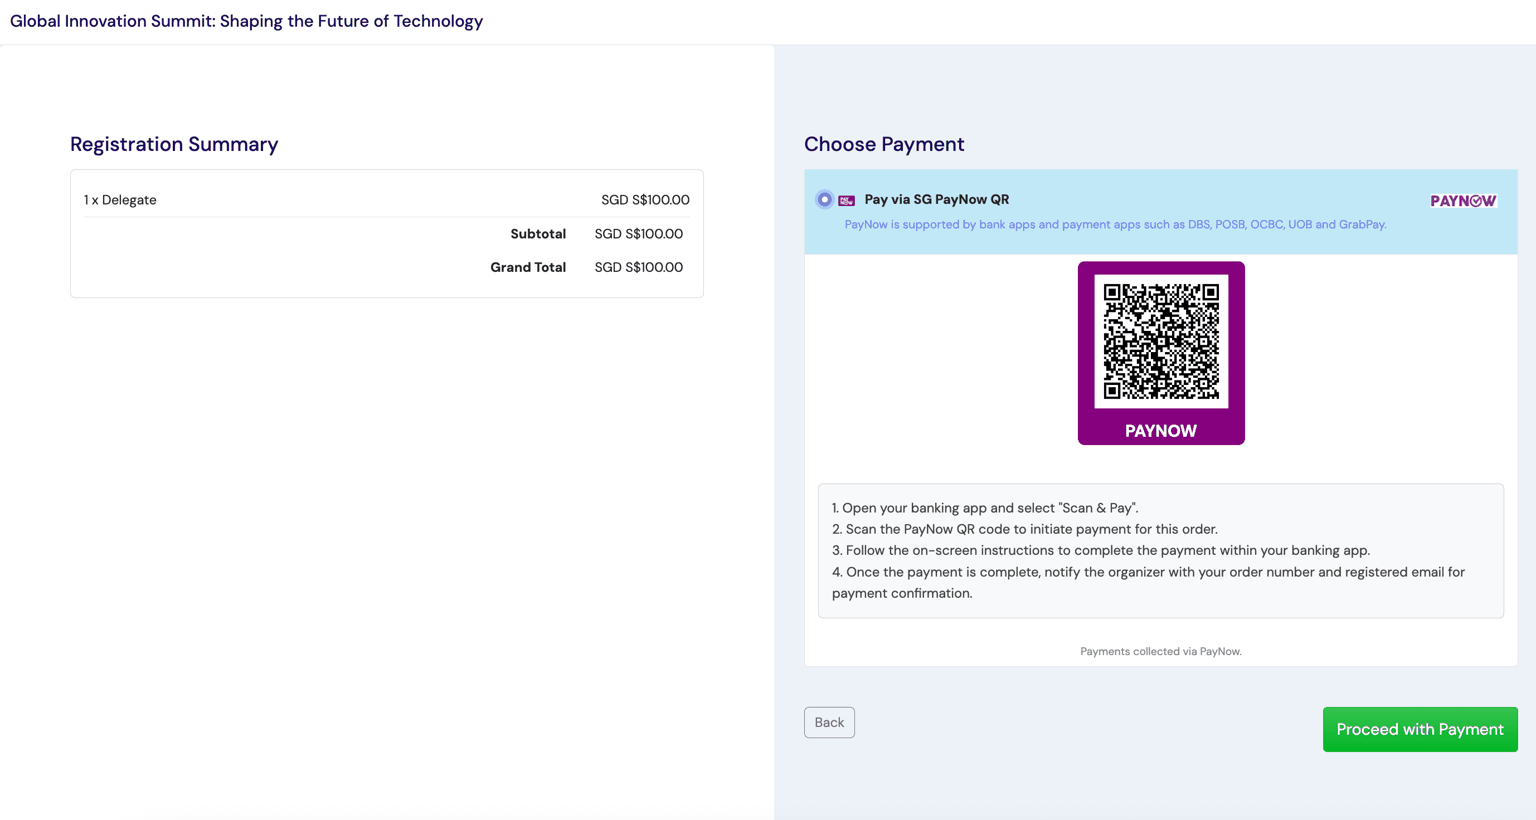Viewport: 1536px width, 820px height.
Task: Click the Registration Summary heading
Action: click(174, 144)
